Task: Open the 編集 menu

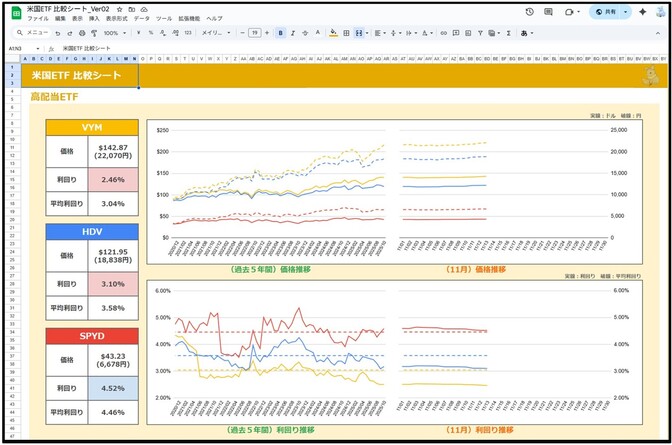Action: (x=60, y=19)
